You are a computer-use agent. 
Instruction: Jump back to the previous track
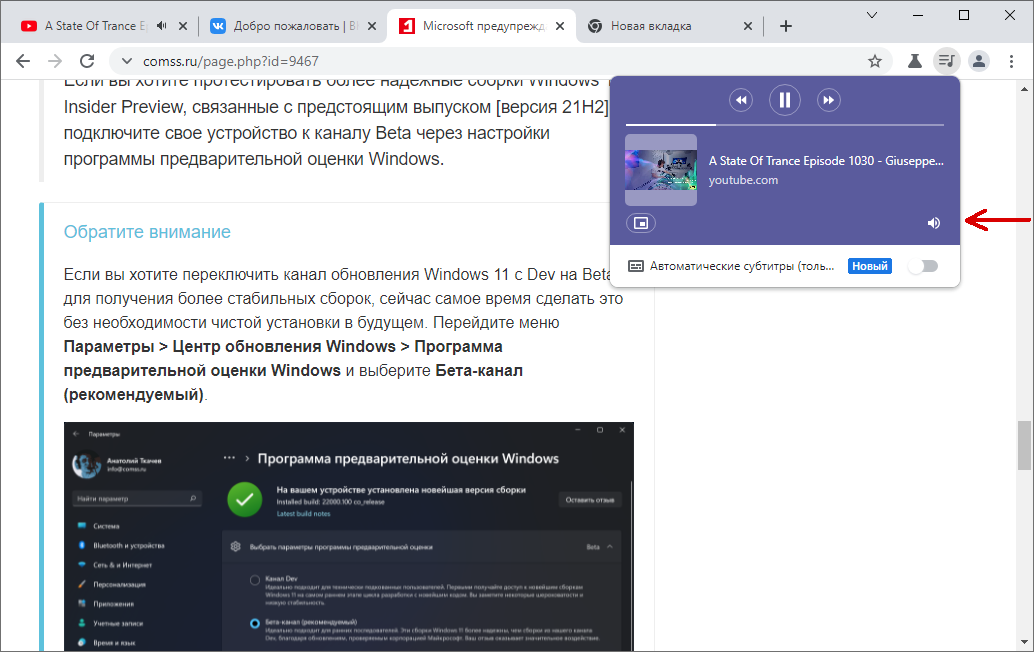pyautogui.click(x=741, y=100)
